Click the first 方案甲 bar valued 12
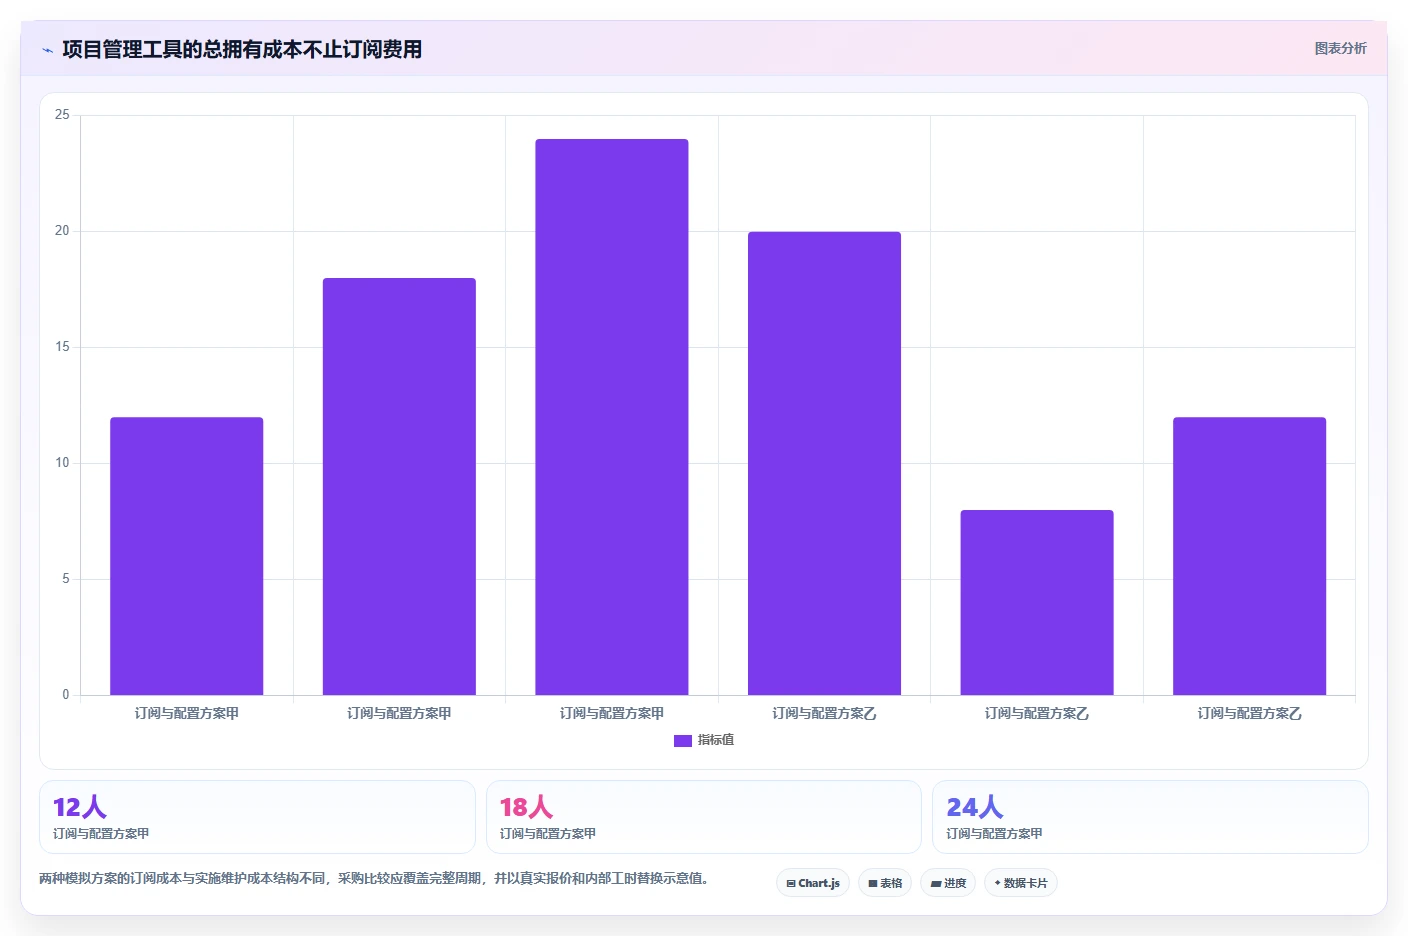The image size is (1408, 936). tap(187, 556)
